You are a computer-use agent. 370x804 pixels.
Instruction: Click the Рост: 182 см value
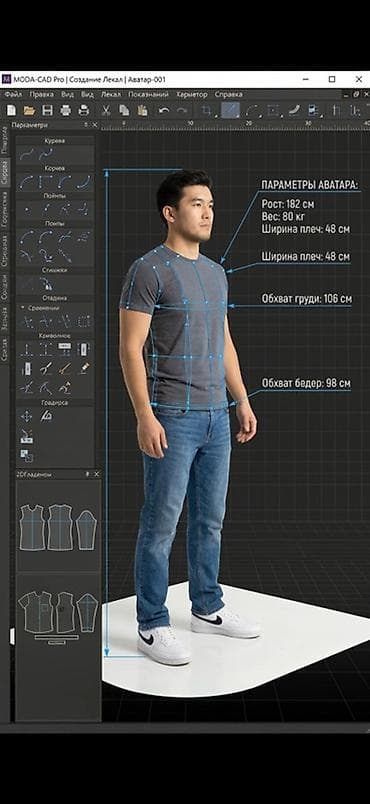(287, 204)
